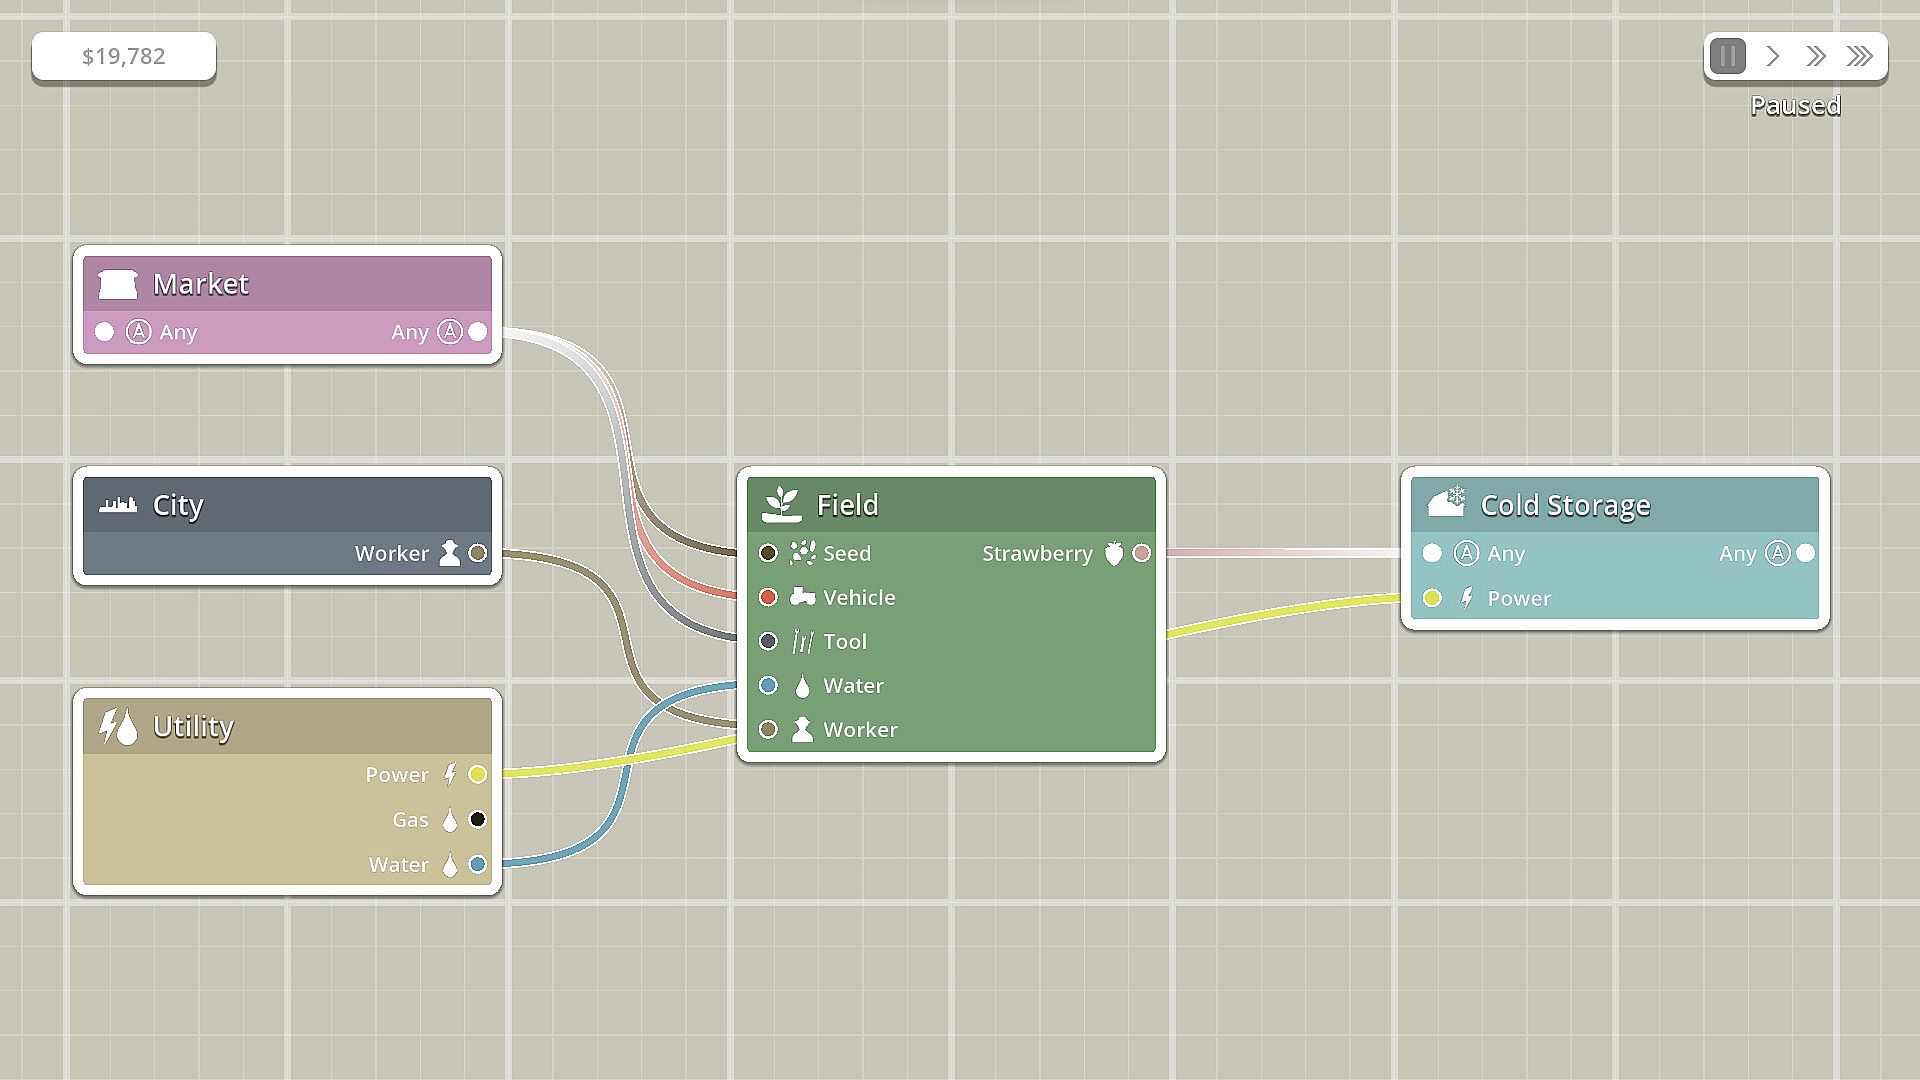Screen dimensions: 1920x1080
Task: Click the Power input port on Cold Storage
Action: [1432, 598]
